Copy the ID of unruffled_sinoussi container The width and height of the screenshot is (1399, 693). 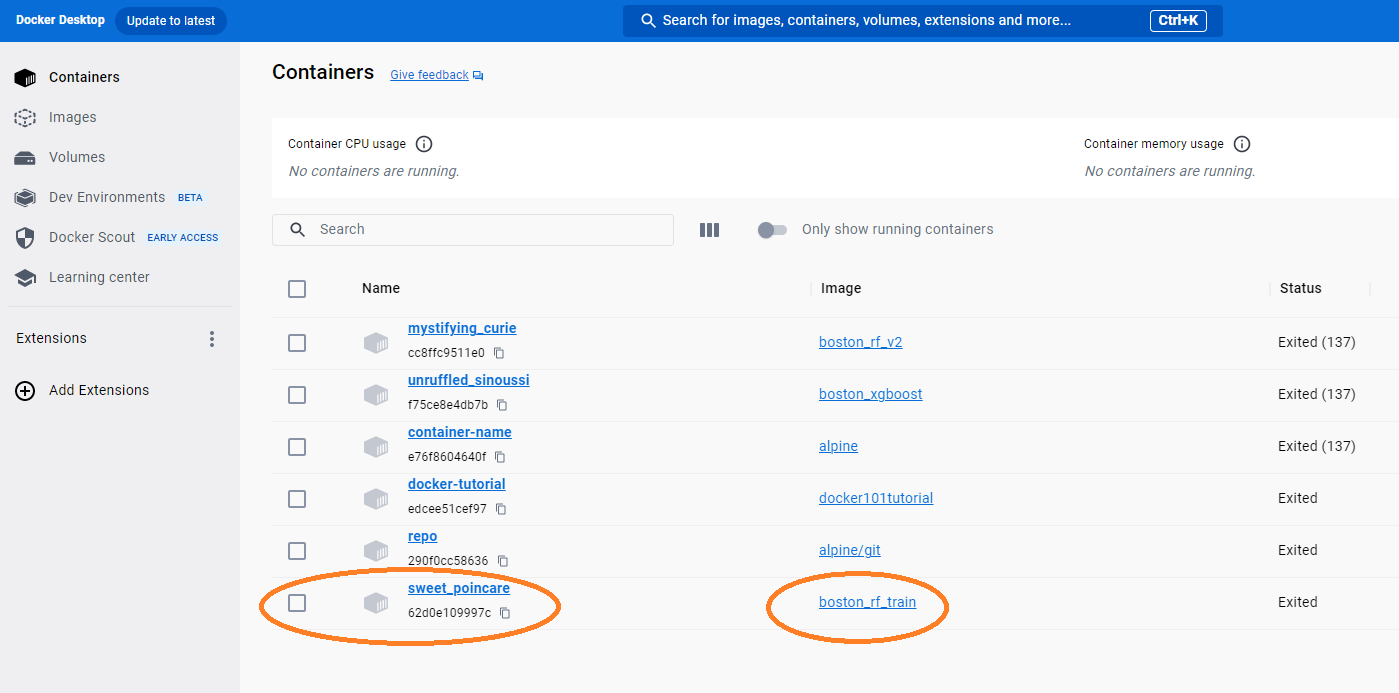(502, 405)
